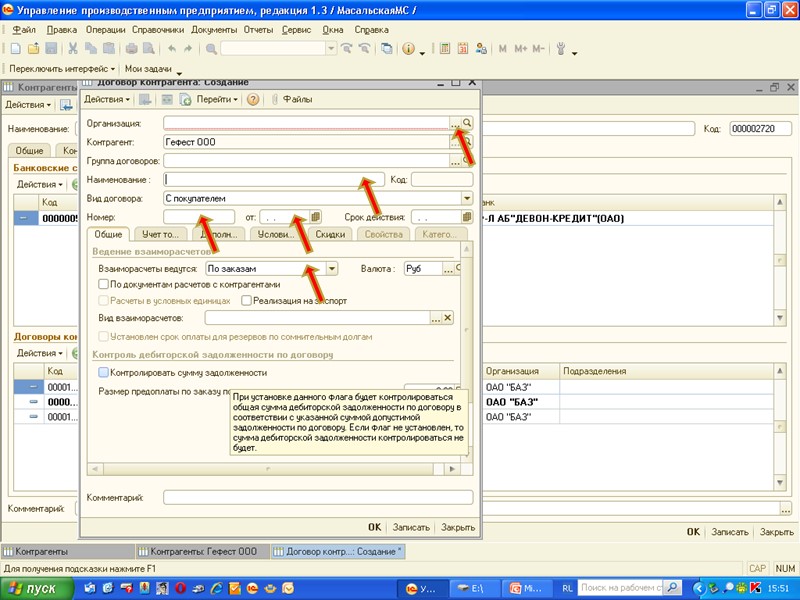Open calendar for Срок действия date
This screenshot has height=600, width=800.
point(466,217)
